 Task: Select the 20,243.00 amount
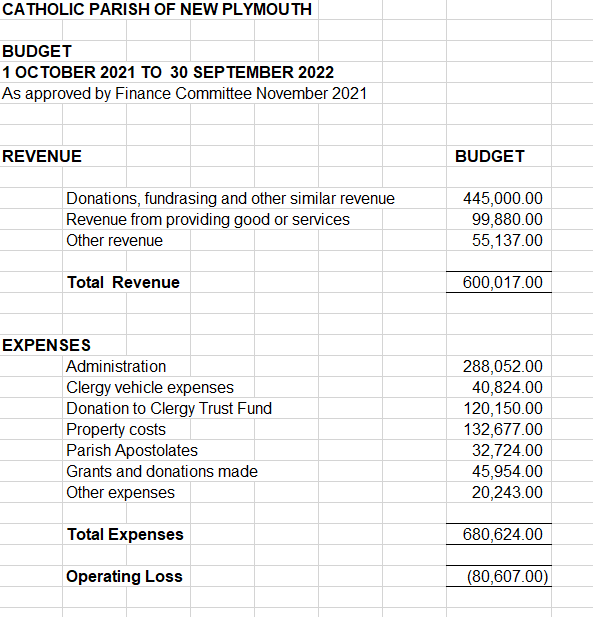pyautogui.click(x=507, y=492)
